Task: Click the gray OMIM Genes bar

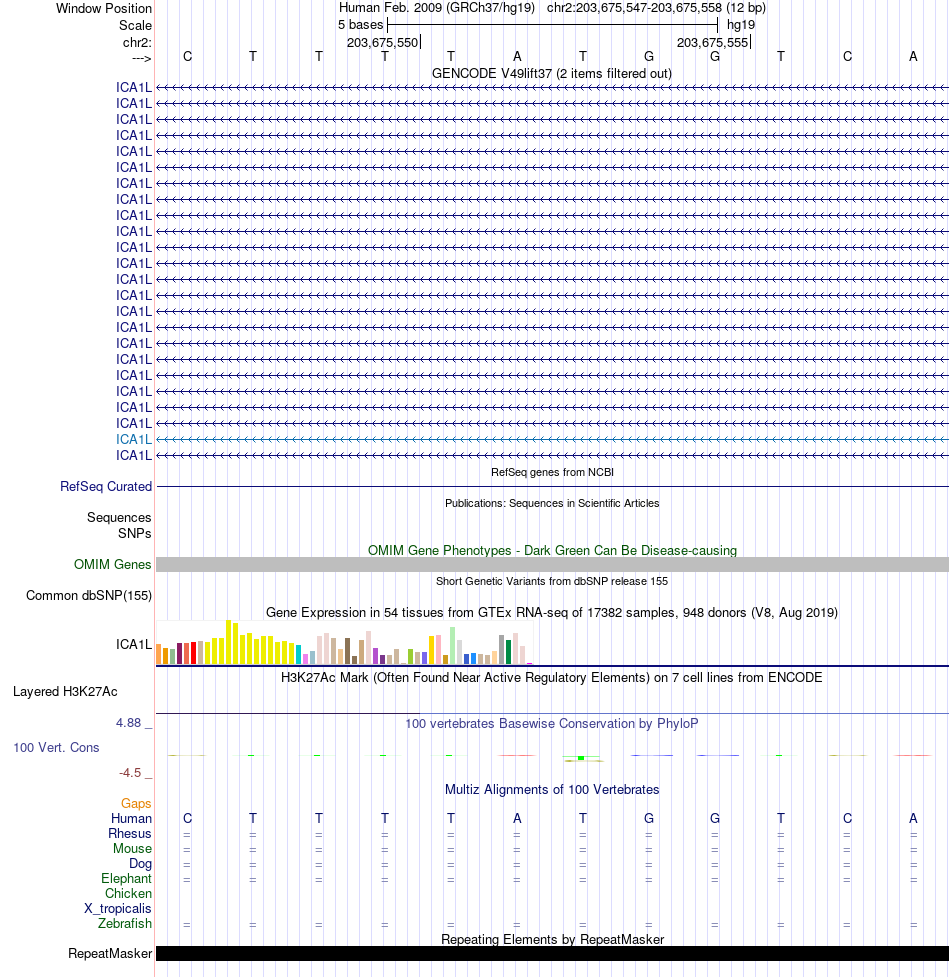Action: [552, 565]
